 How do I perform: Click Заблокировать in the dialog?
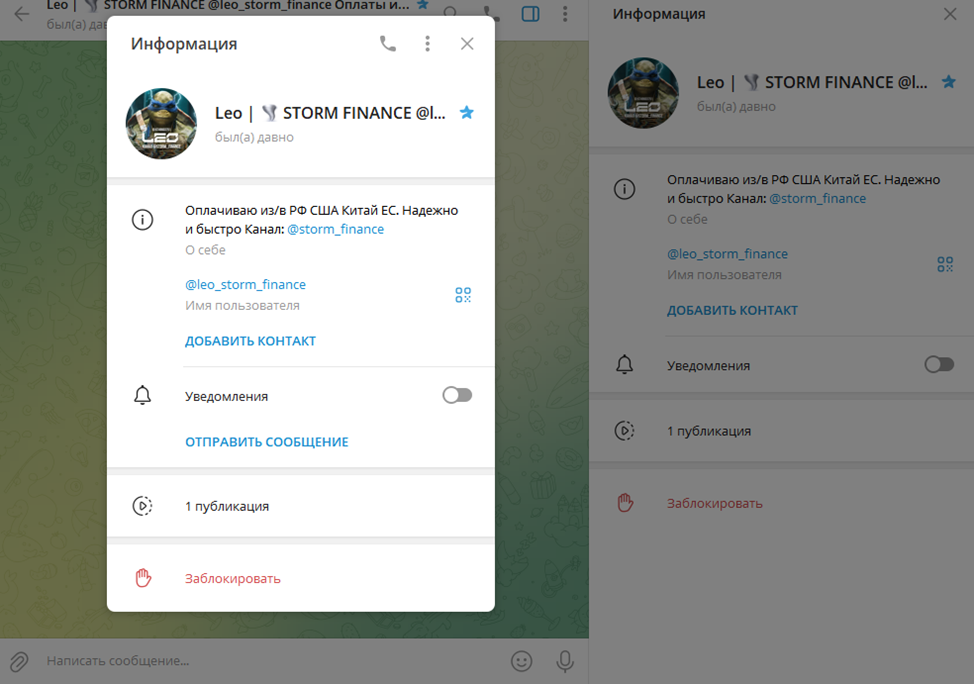pos(233,578)
